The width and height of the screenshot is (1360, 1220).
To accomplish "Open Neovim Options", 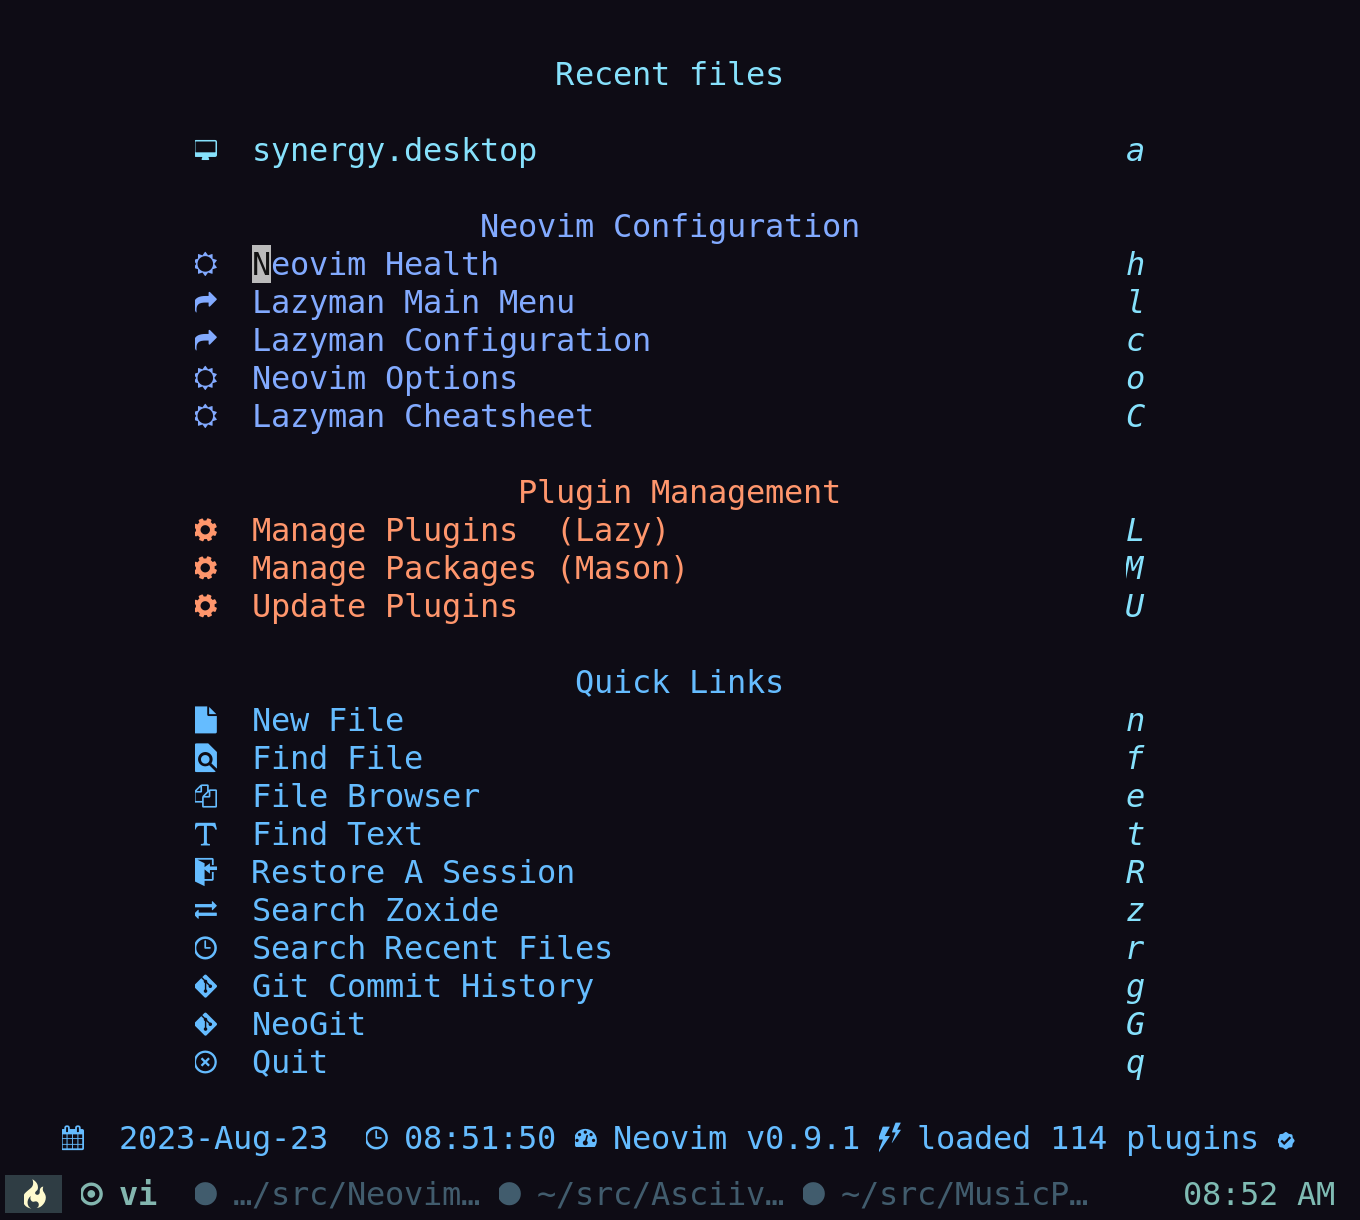I will (x=384, y=378).
